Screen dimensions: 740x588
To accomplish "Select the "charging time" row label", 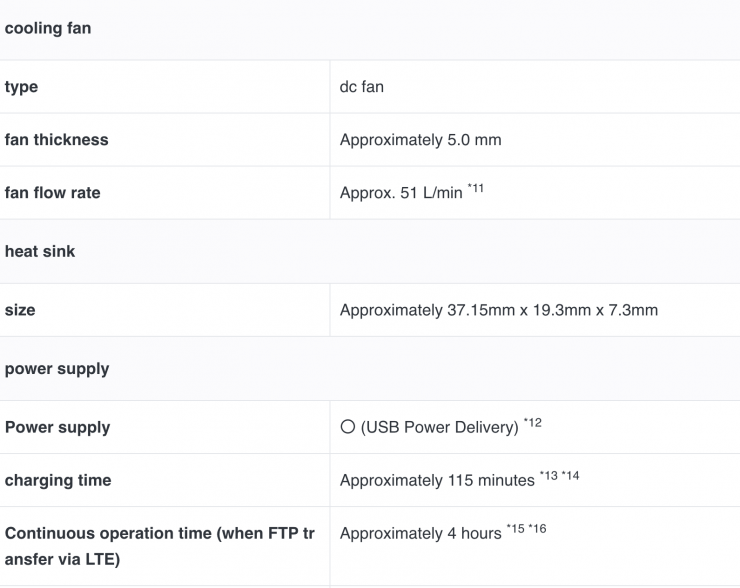I will pos(58,480).
